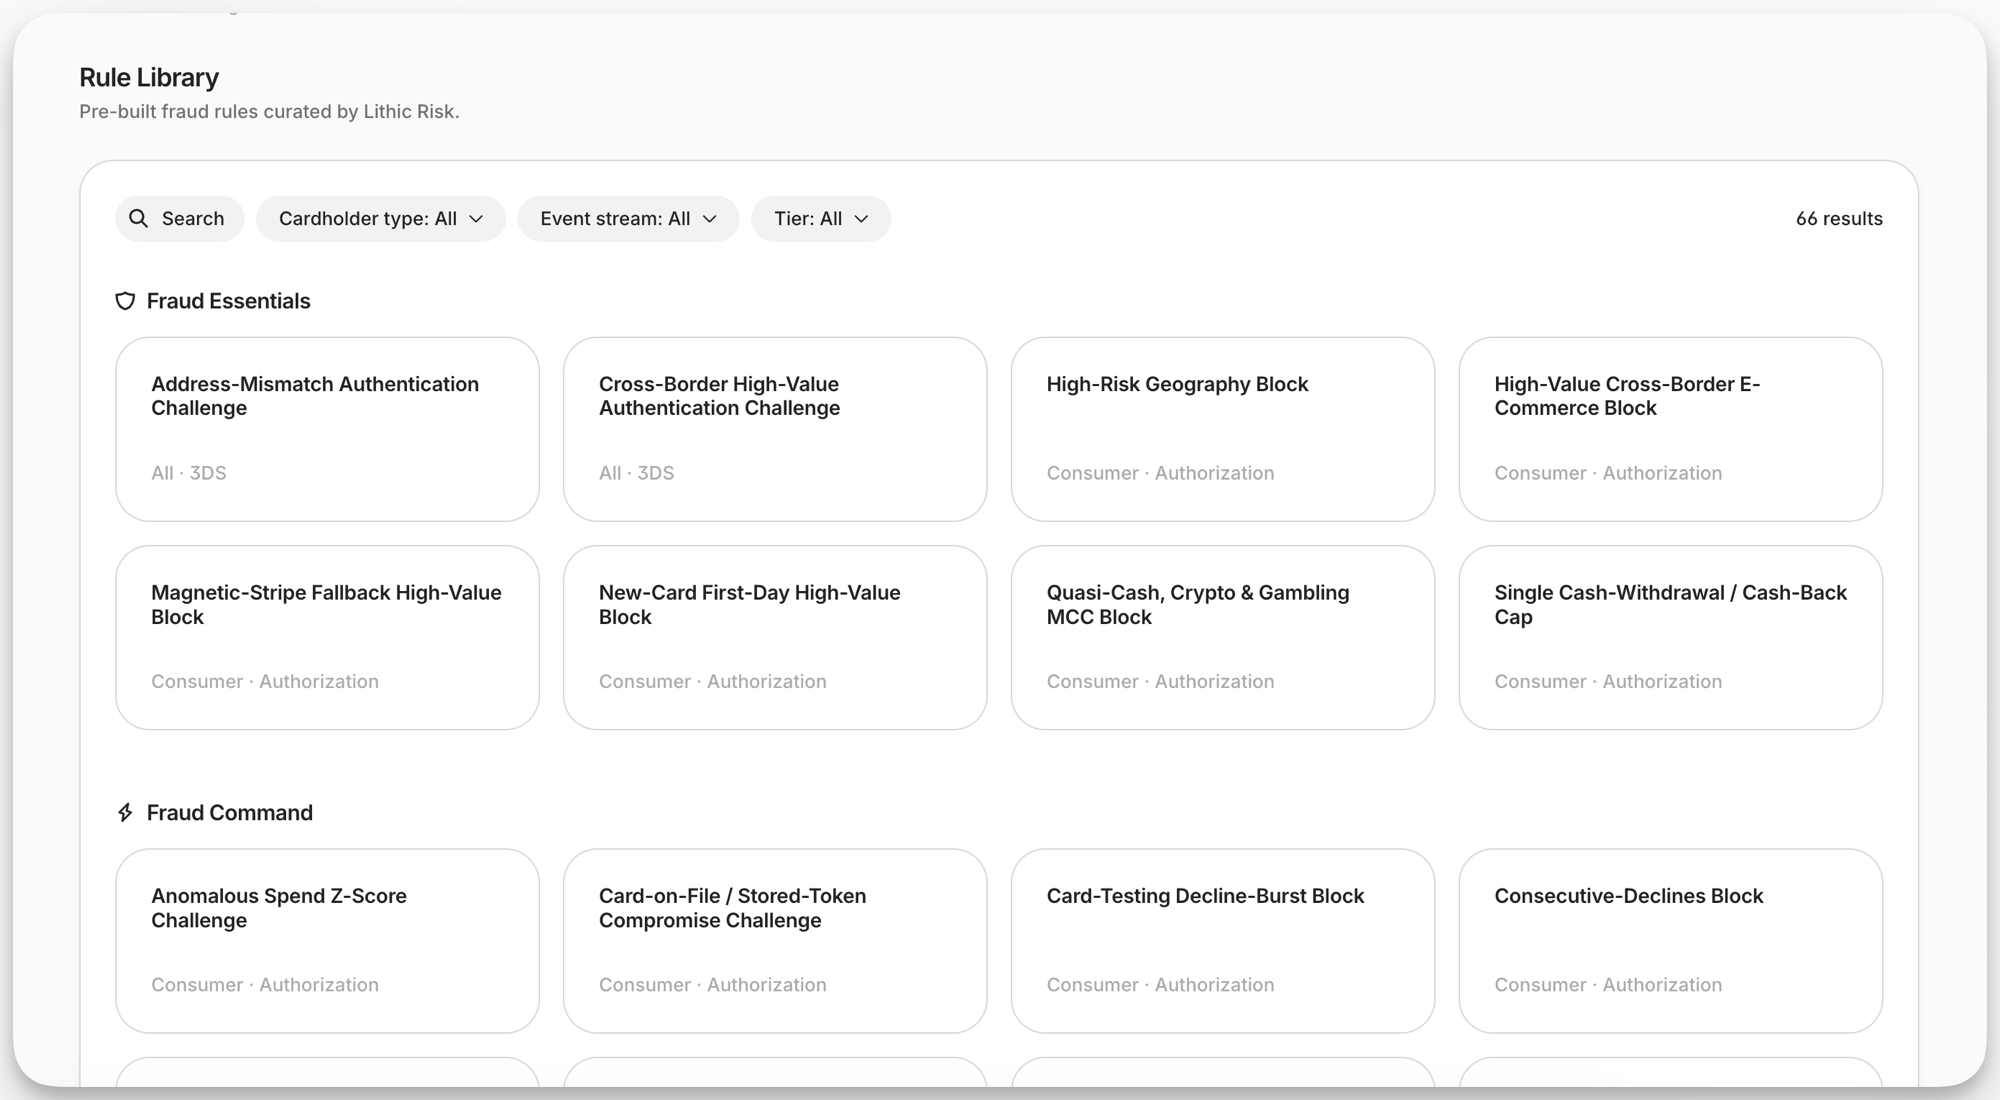Image resolution: width=2000 pixels, height=1100 pixels.
Task: Select New-Card First-Day High-Value Block card
Action: 775,638
